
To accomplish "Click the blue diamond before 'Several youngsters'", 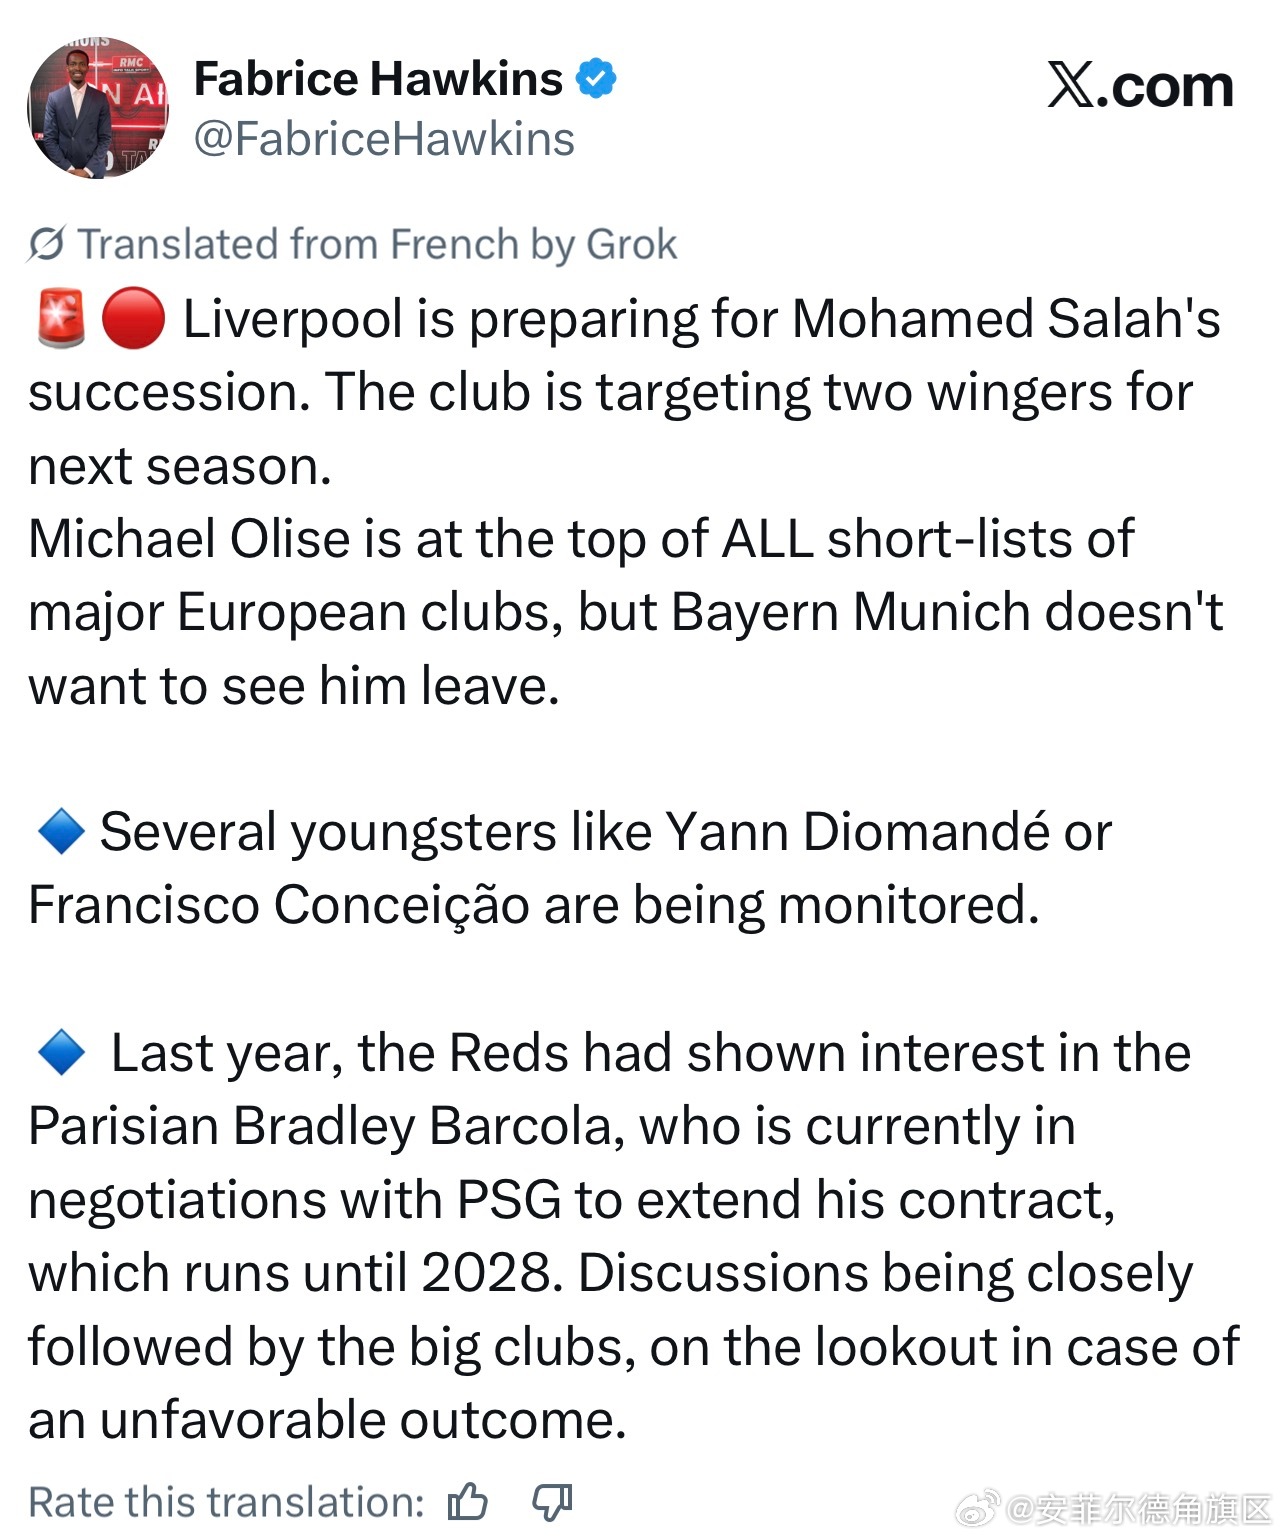I will point(60,832).
